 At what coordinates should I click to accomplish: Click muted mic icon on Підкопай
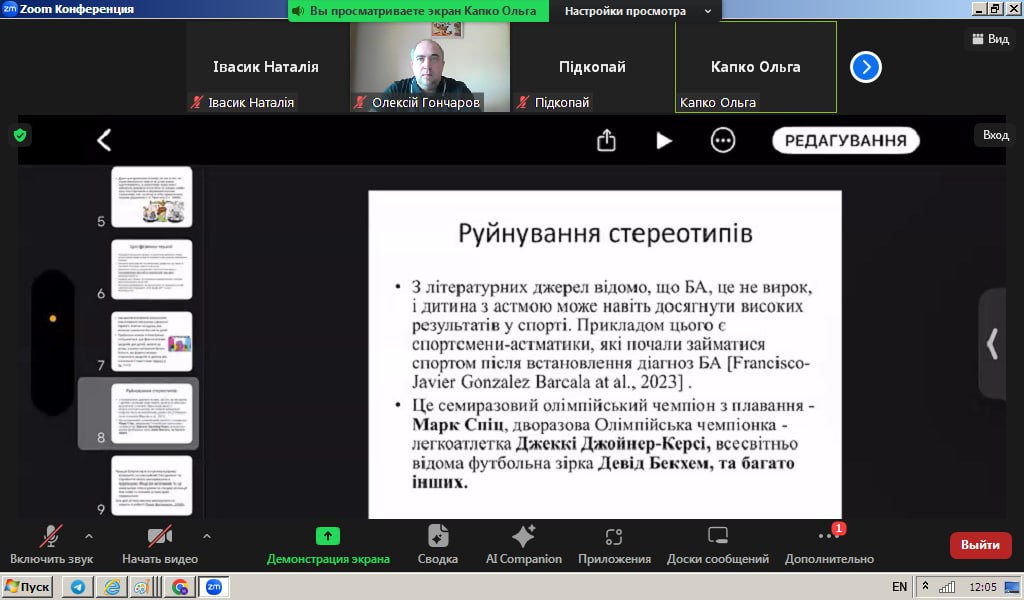pos(522,102)
